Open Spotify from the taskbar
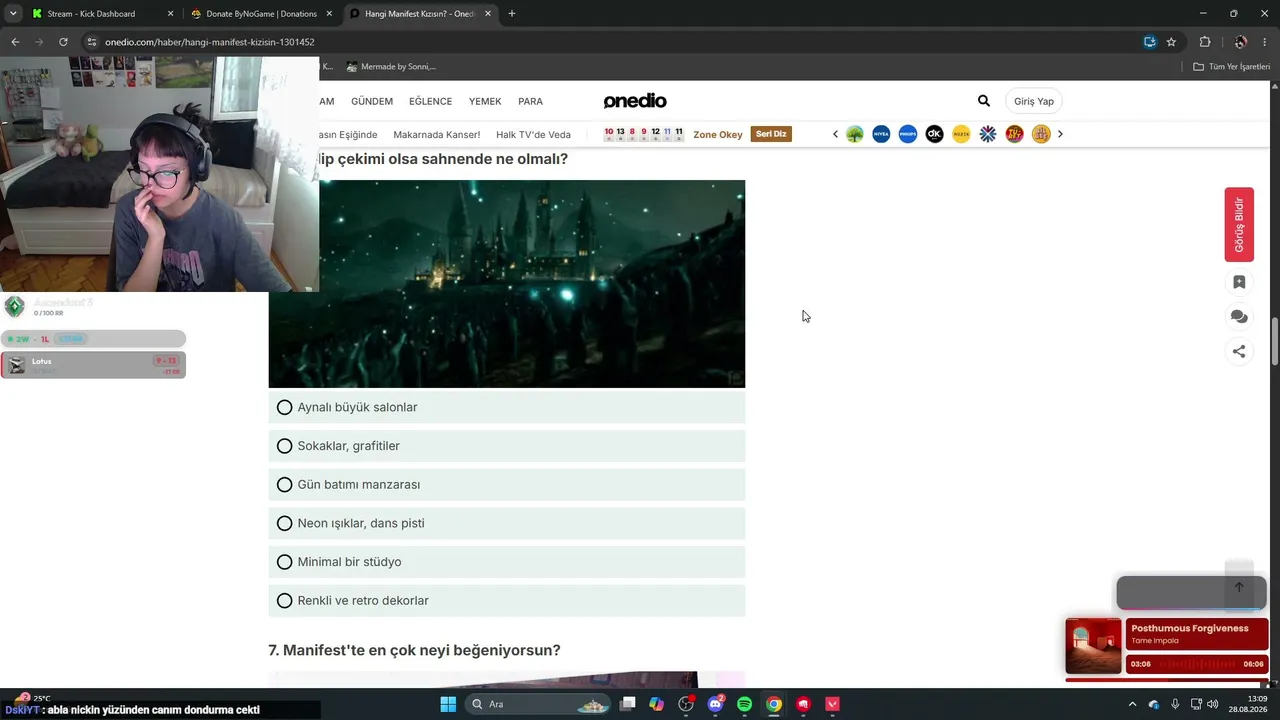This screenshot has width=1280, height=720. 745,704
